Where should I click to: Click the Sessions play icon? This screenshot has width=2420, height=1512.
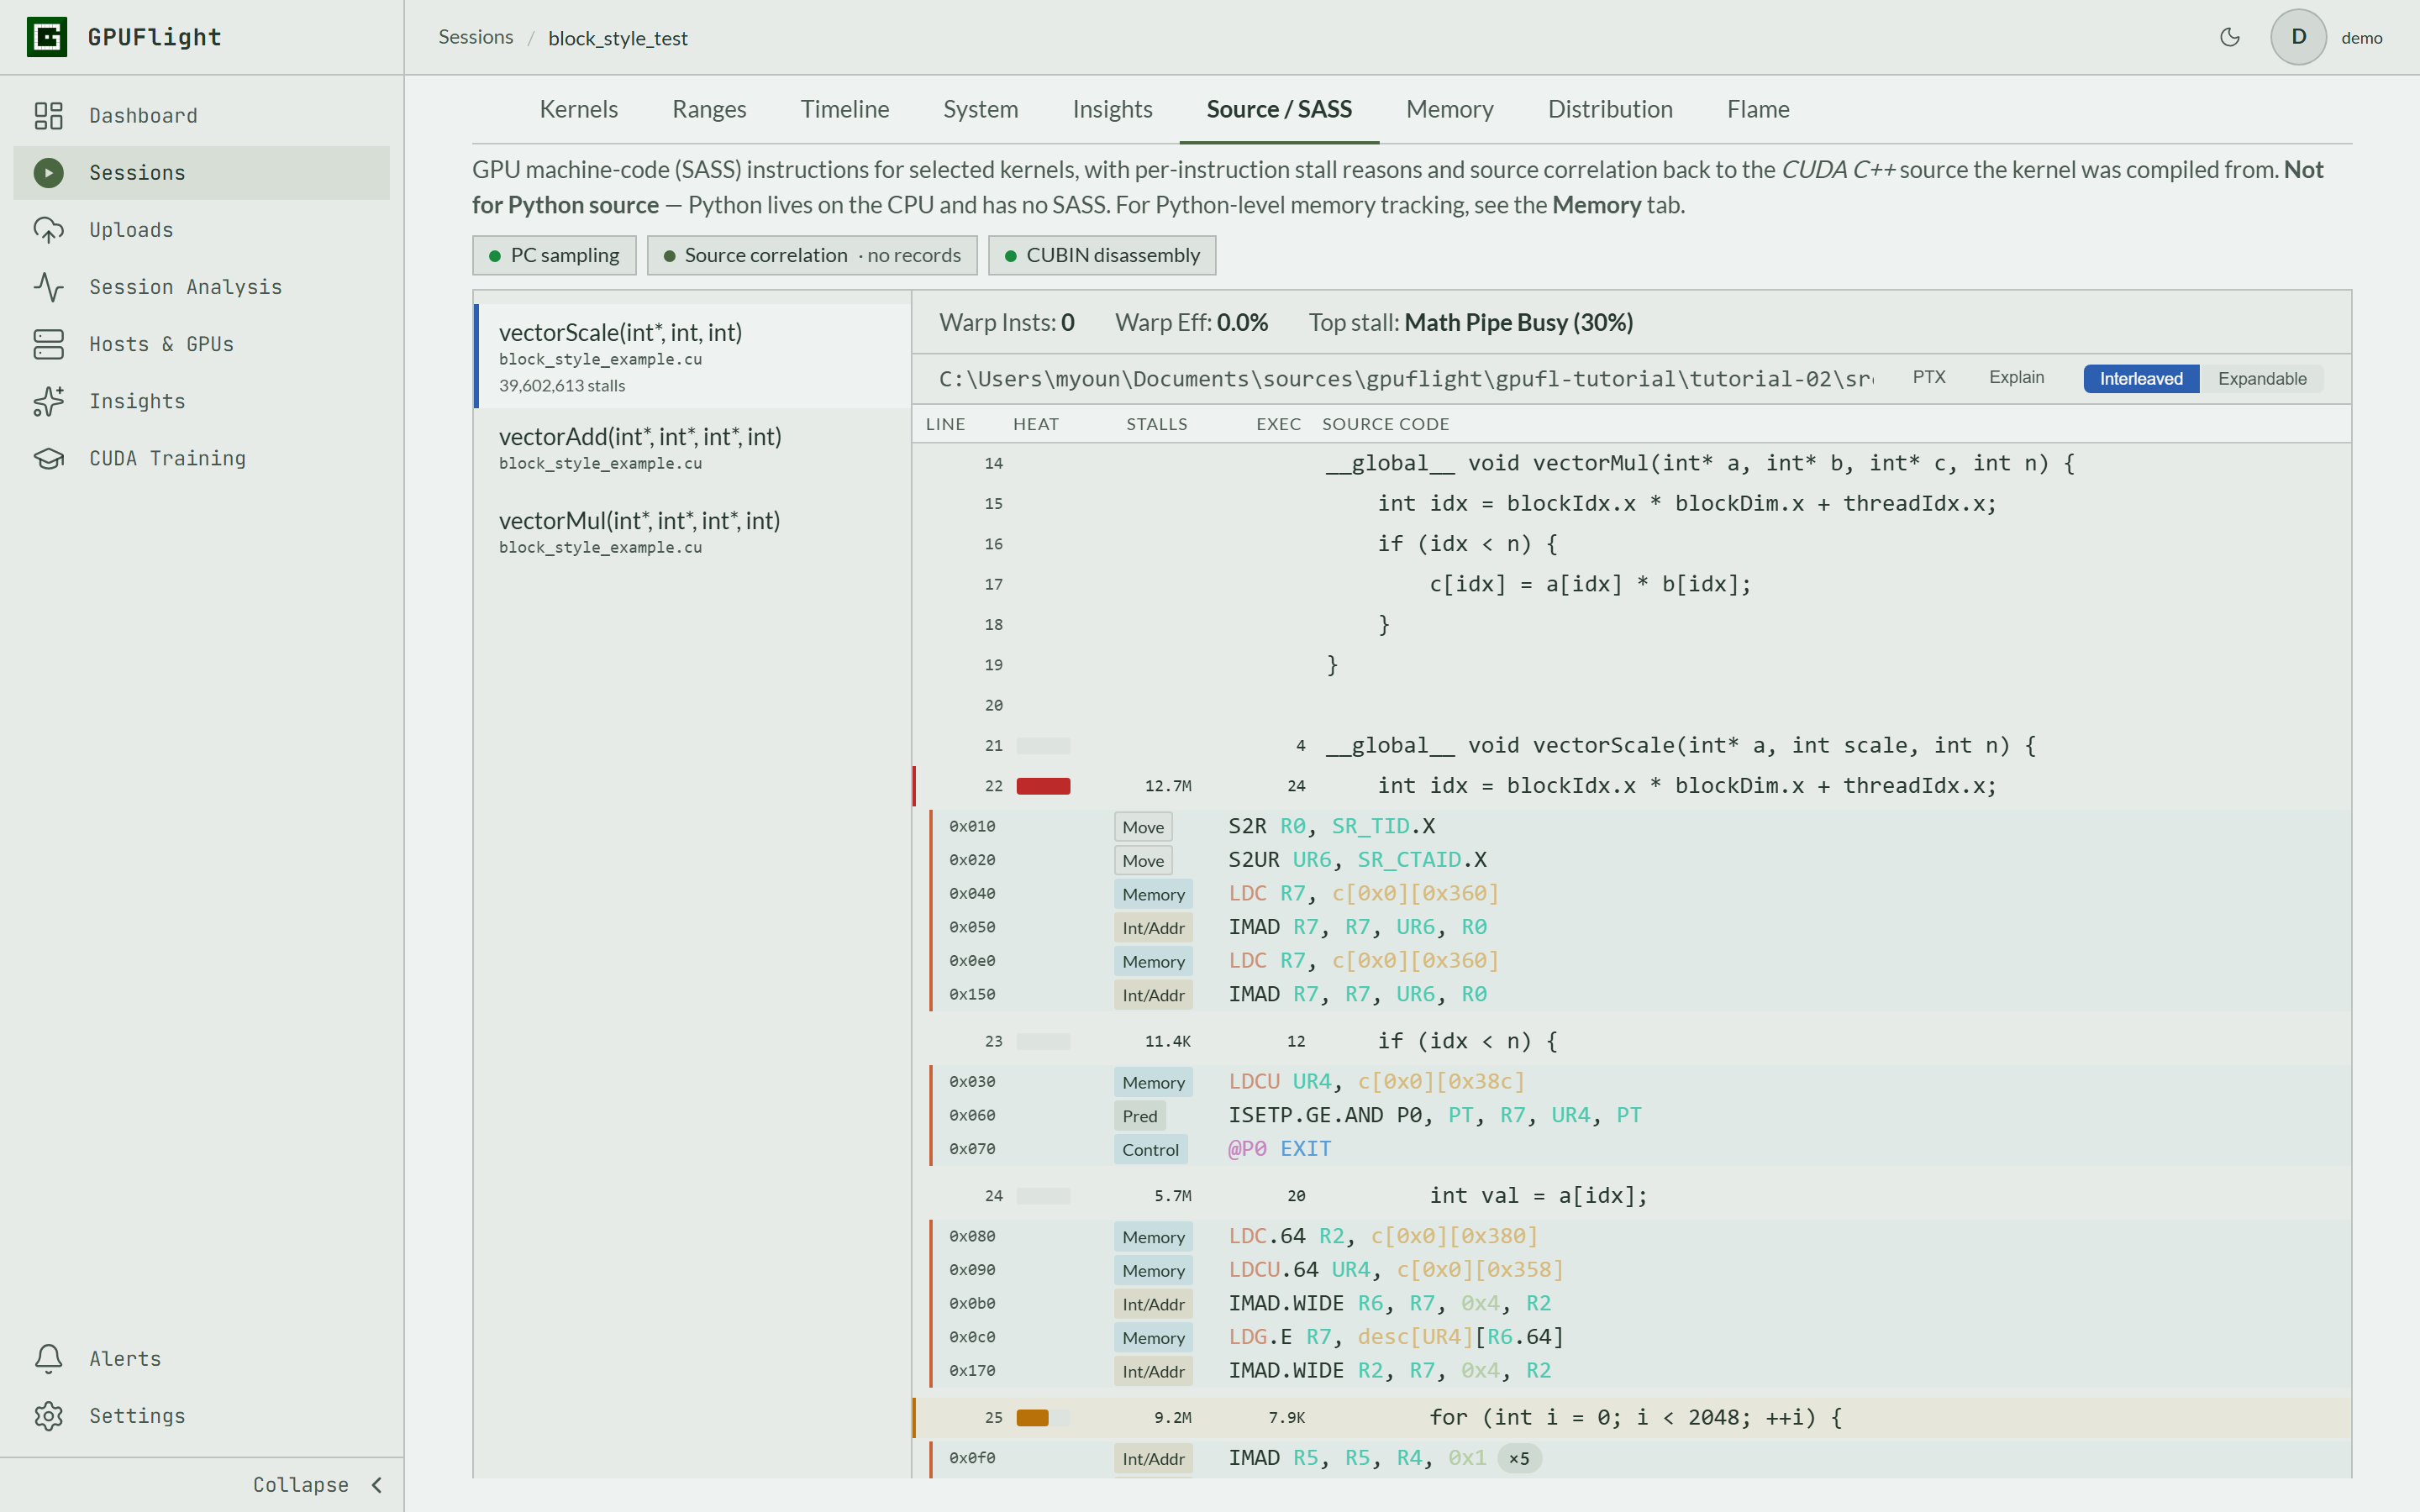[48, 173]
